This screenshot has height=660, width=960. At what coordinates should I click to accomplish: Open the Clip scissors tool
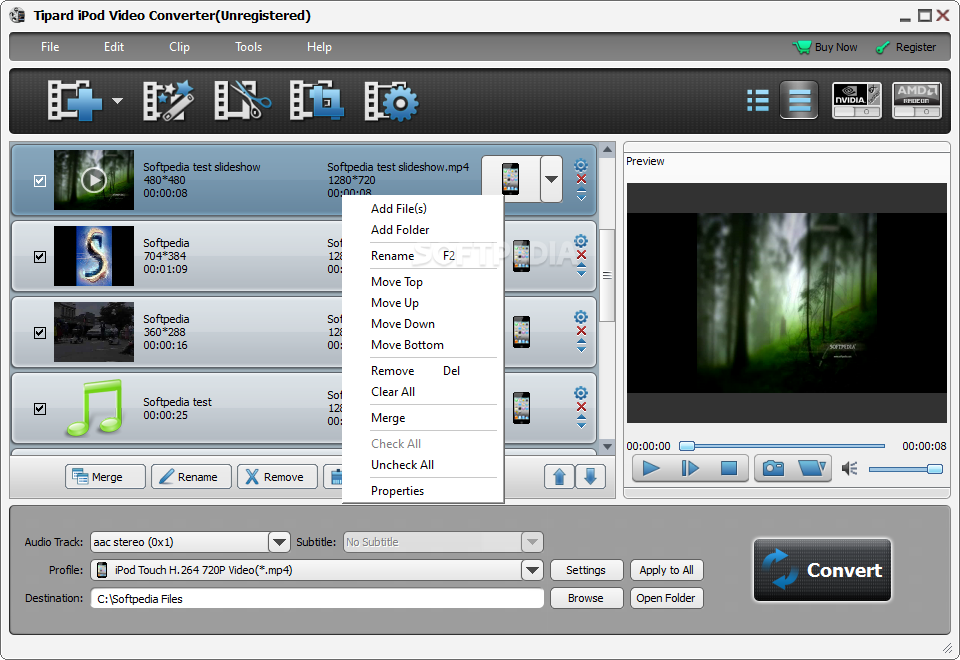tap(242, 100)
